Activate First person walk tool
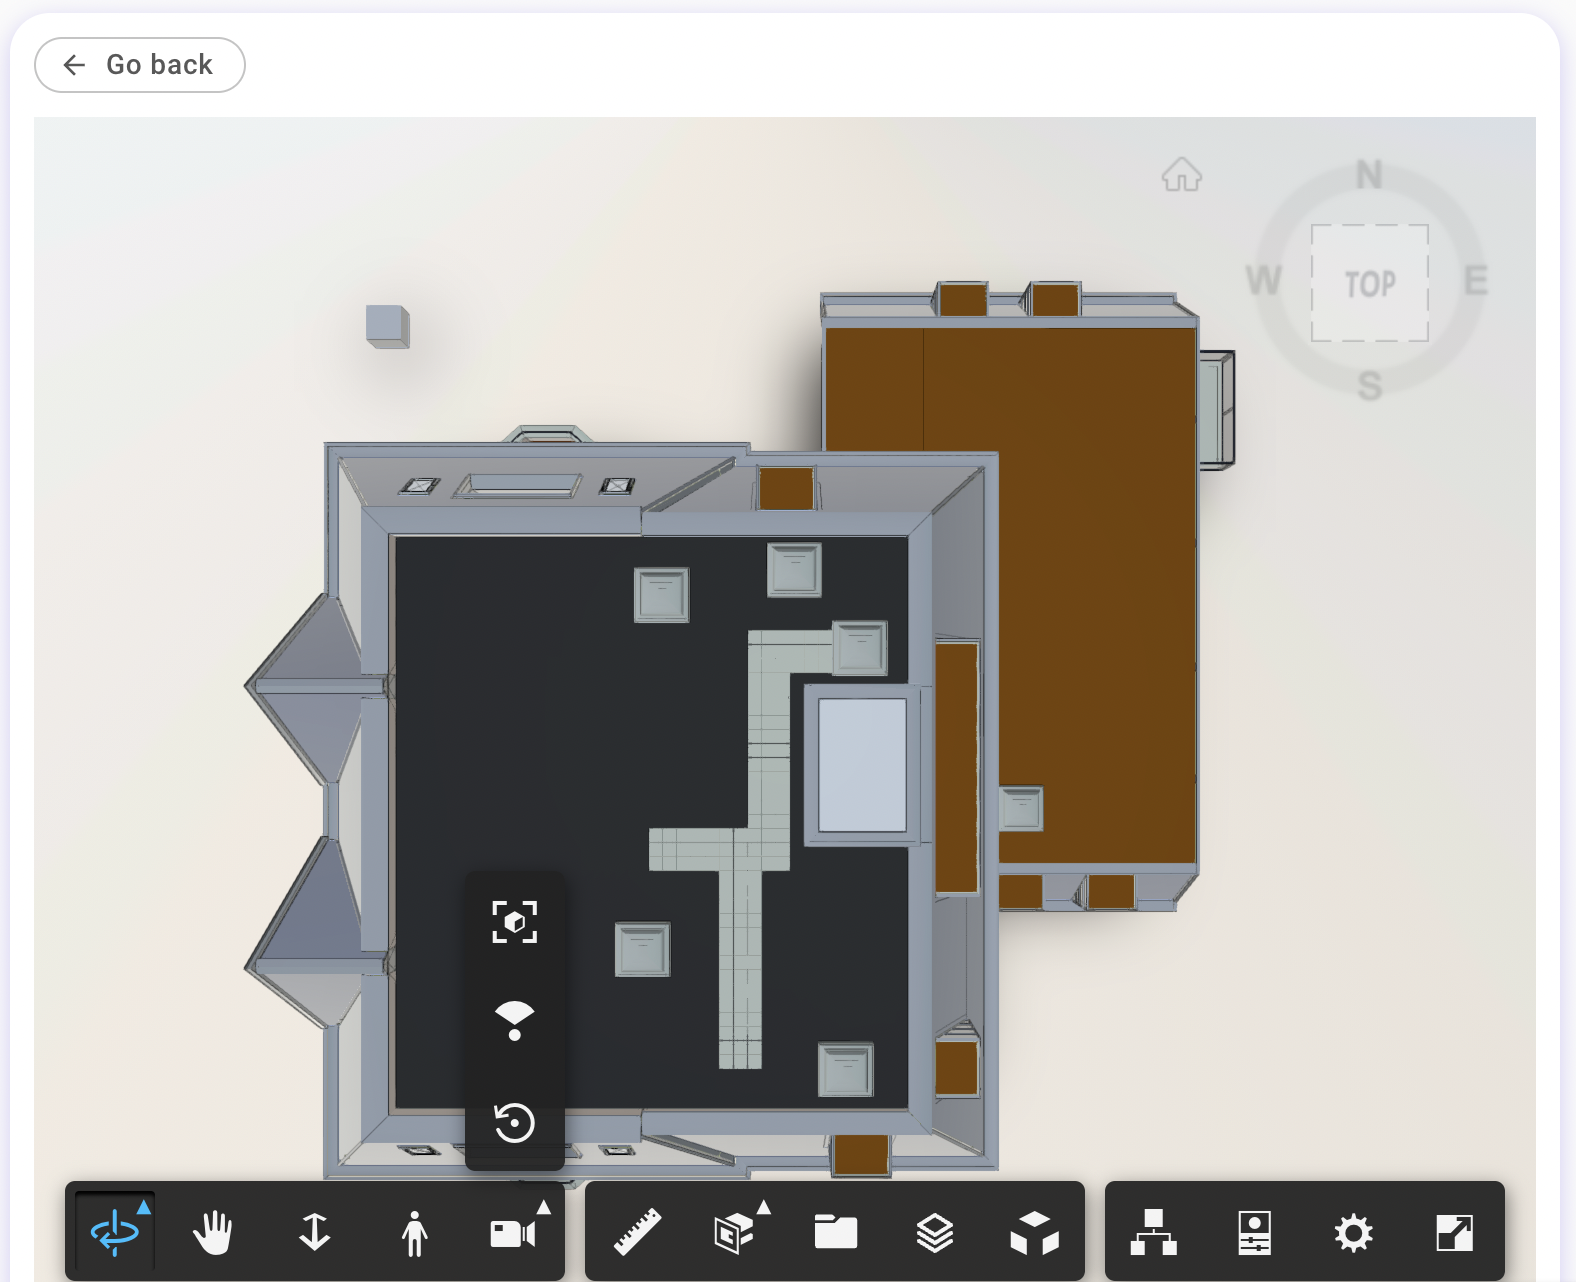1576x1282 pixels. (x=414, y=1232)
